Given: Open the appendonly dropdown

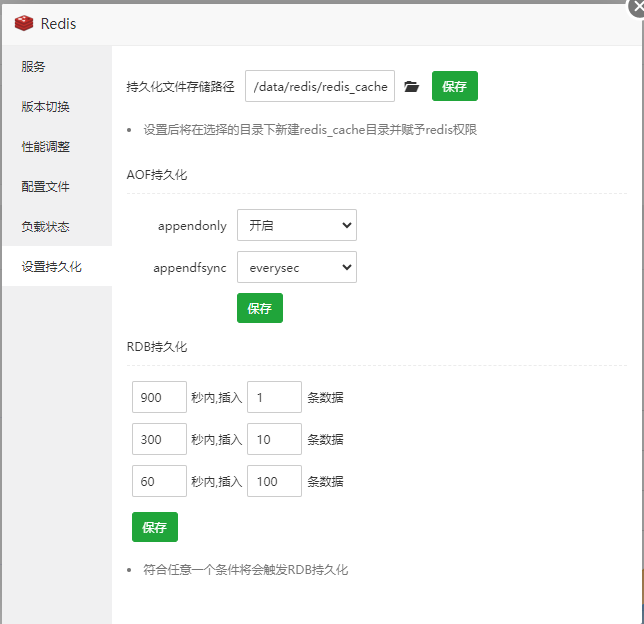Looking at the screenshot, I should (297, 225).
